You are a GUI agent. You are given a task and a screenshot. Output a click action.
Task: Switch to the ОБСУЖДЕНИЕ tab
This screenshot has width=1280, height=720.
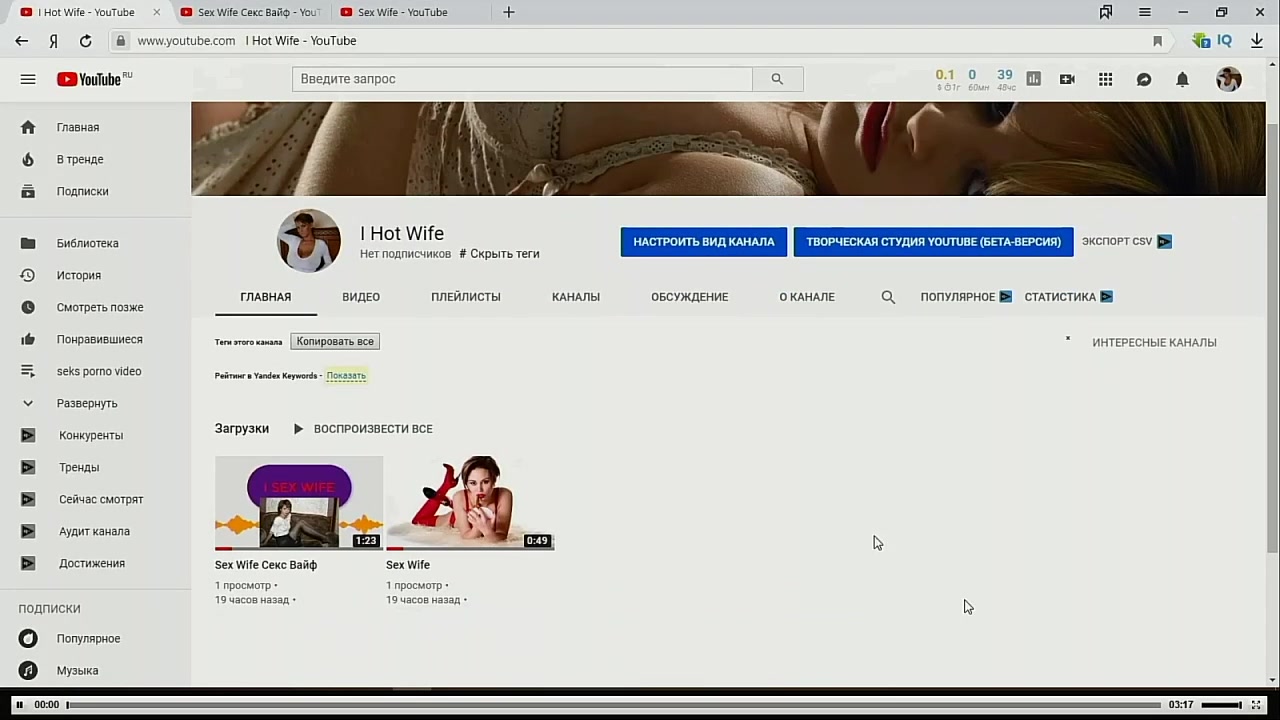tap(690, 297)
